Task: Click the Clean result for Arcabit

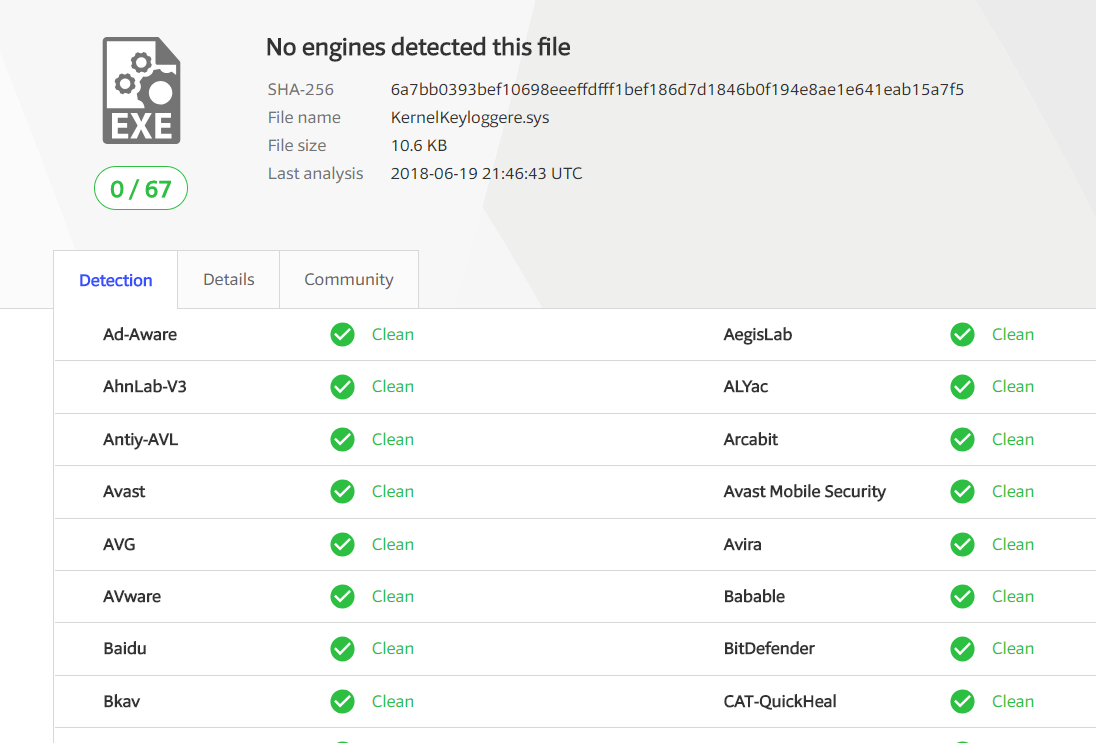Action: (x=1013, y=440)
